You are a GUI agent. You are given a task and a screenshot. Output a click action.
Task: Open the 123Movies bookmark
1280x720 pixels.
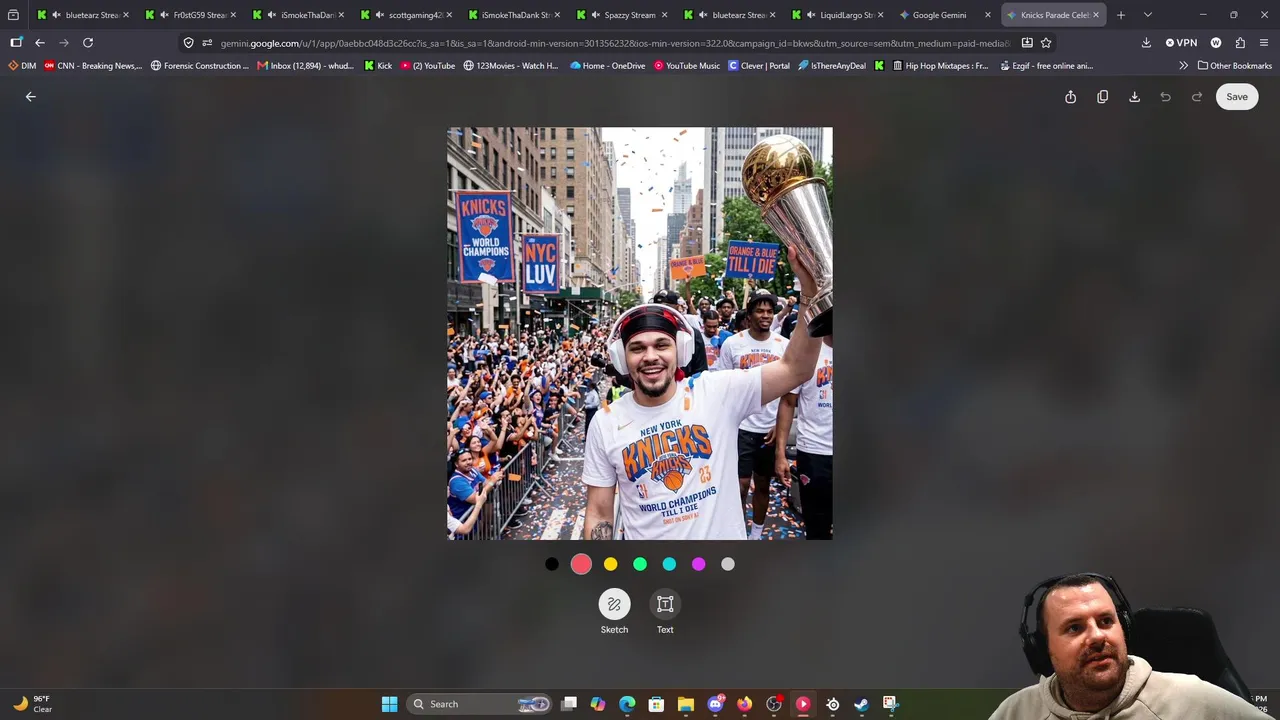tap(511, 66)
